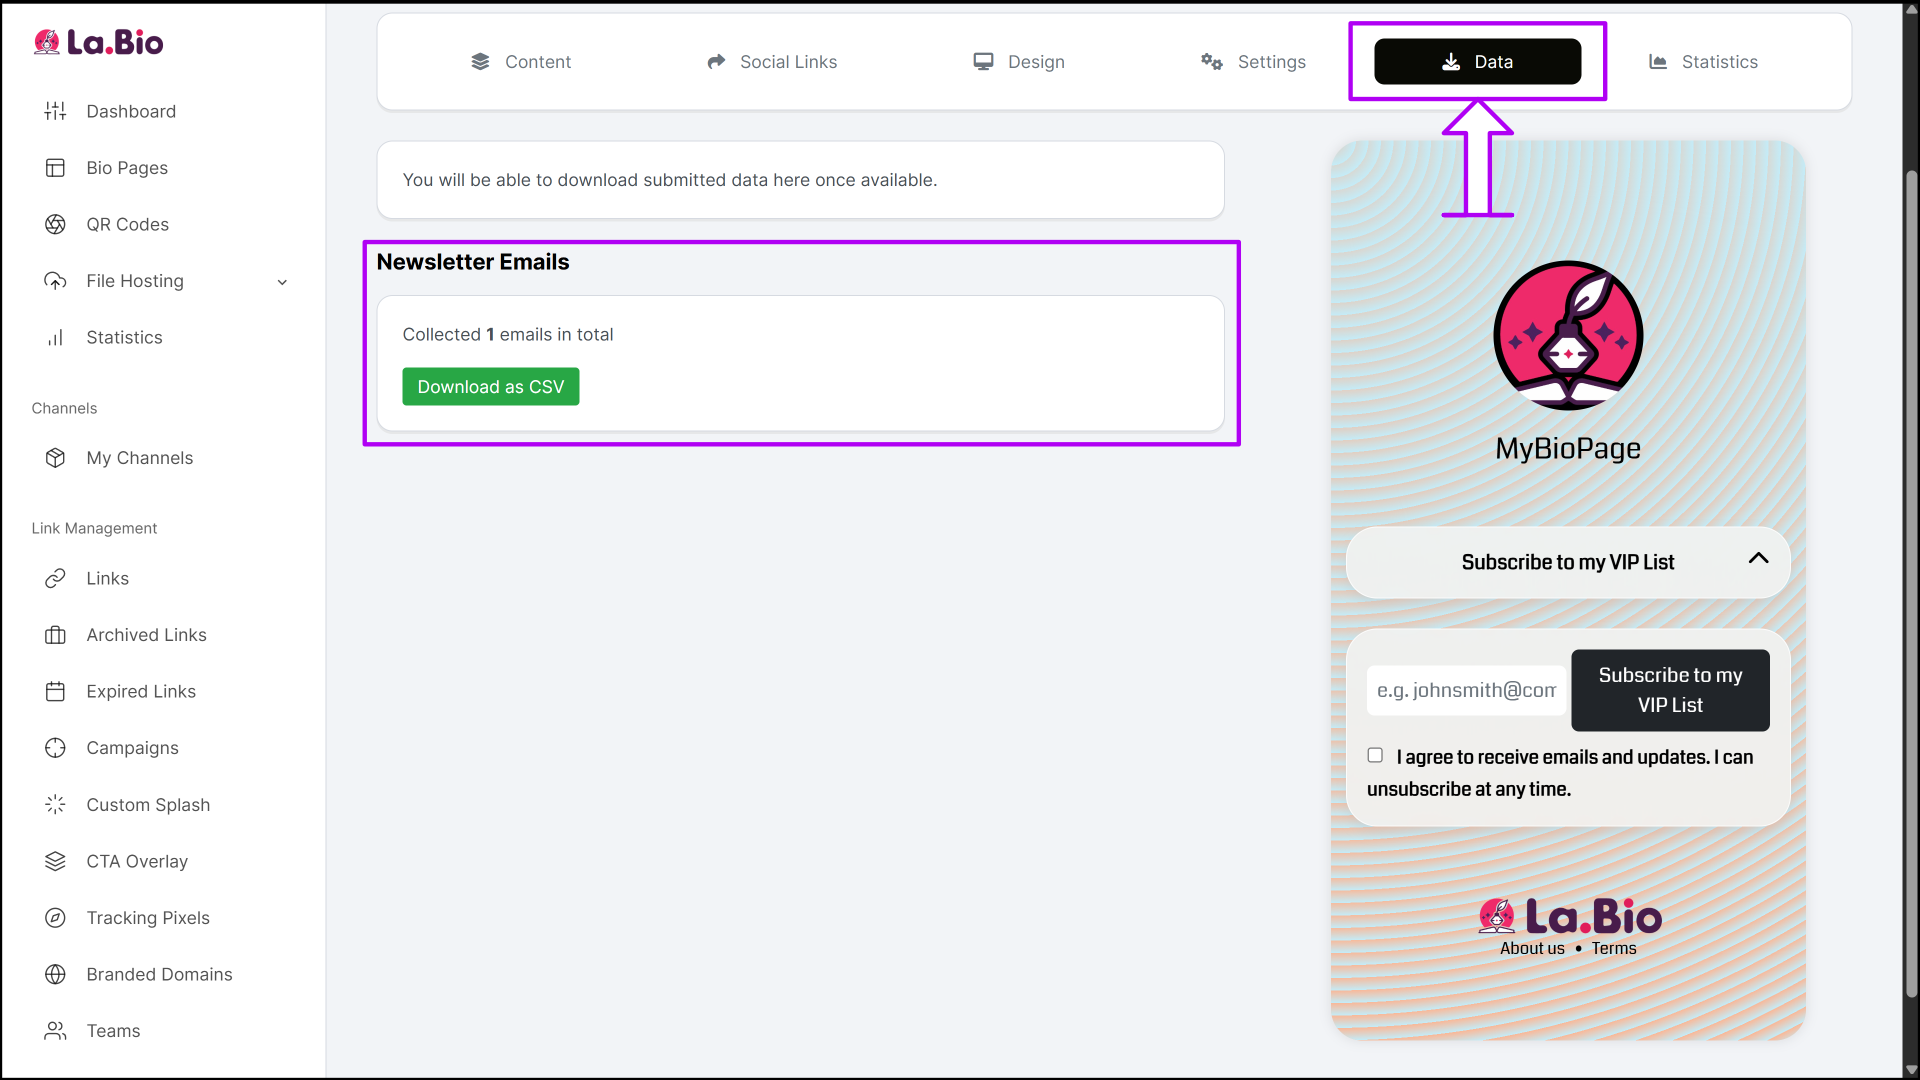Select the Statistics tab in top bar
The image size is (1920, 1080).
pyautogui.click(x=1703, y=62)
